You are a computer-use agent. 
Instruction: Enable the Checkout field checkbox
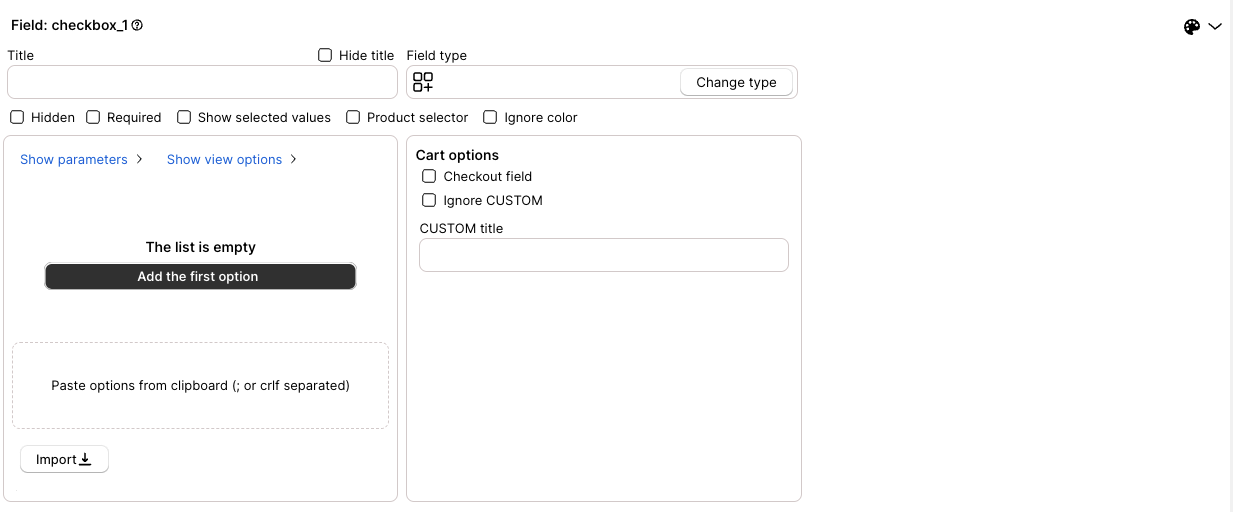coord(429,176)
